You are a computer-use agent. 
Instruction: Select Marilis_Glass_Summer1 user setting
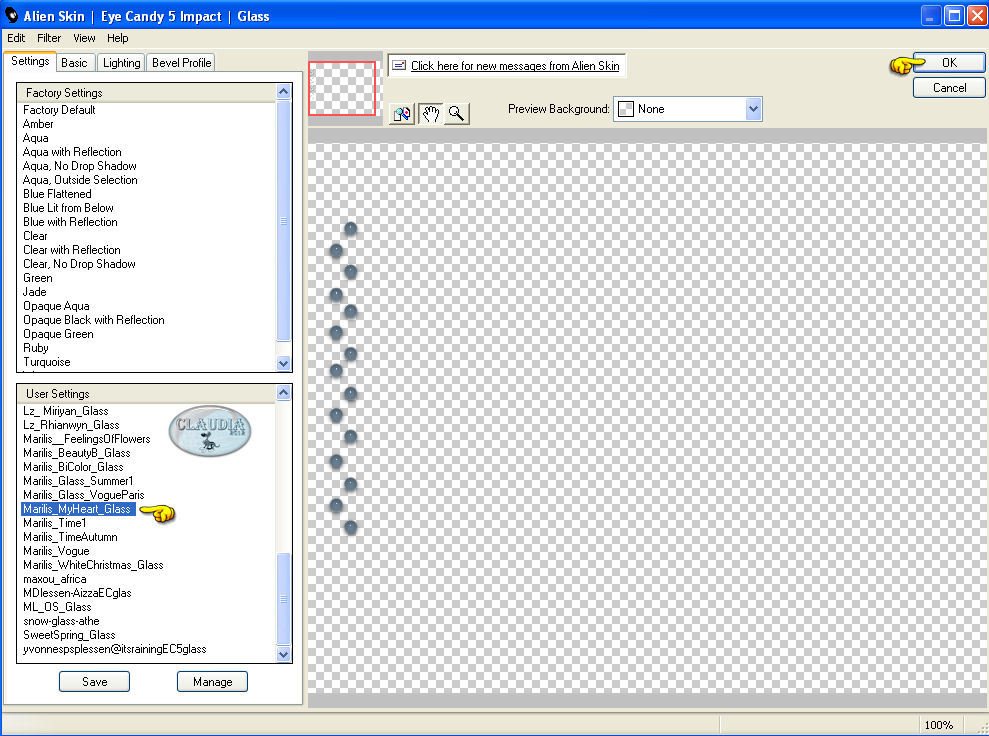(78, 481)
